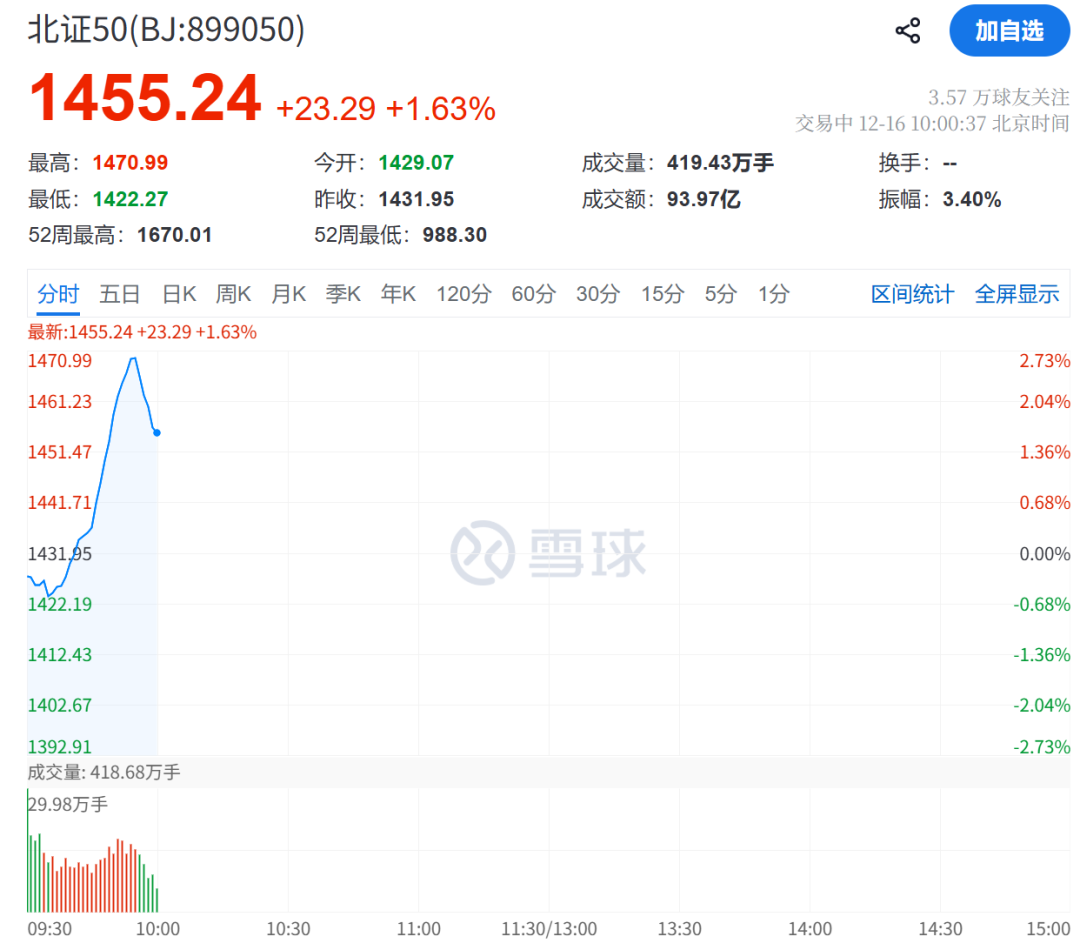The height and width of the screenshot is (950, 1080).
Task: Select the 月K tab
Action: click(x=288, y=294)
